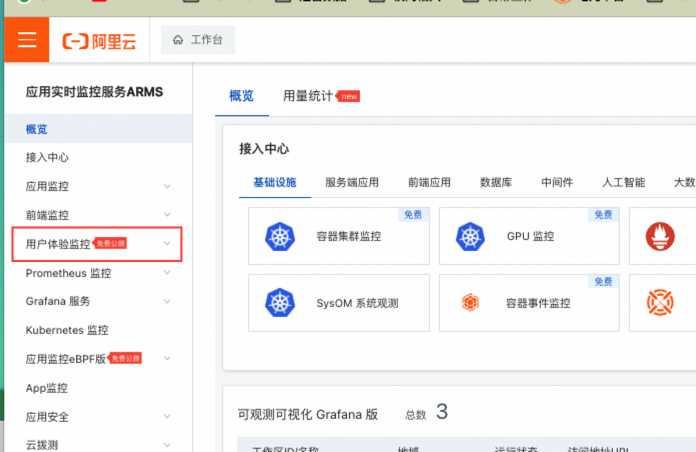Select the 中间件 tab
Image resolution: width=696 pixels, height=452 pixels.
pos(557,182)
